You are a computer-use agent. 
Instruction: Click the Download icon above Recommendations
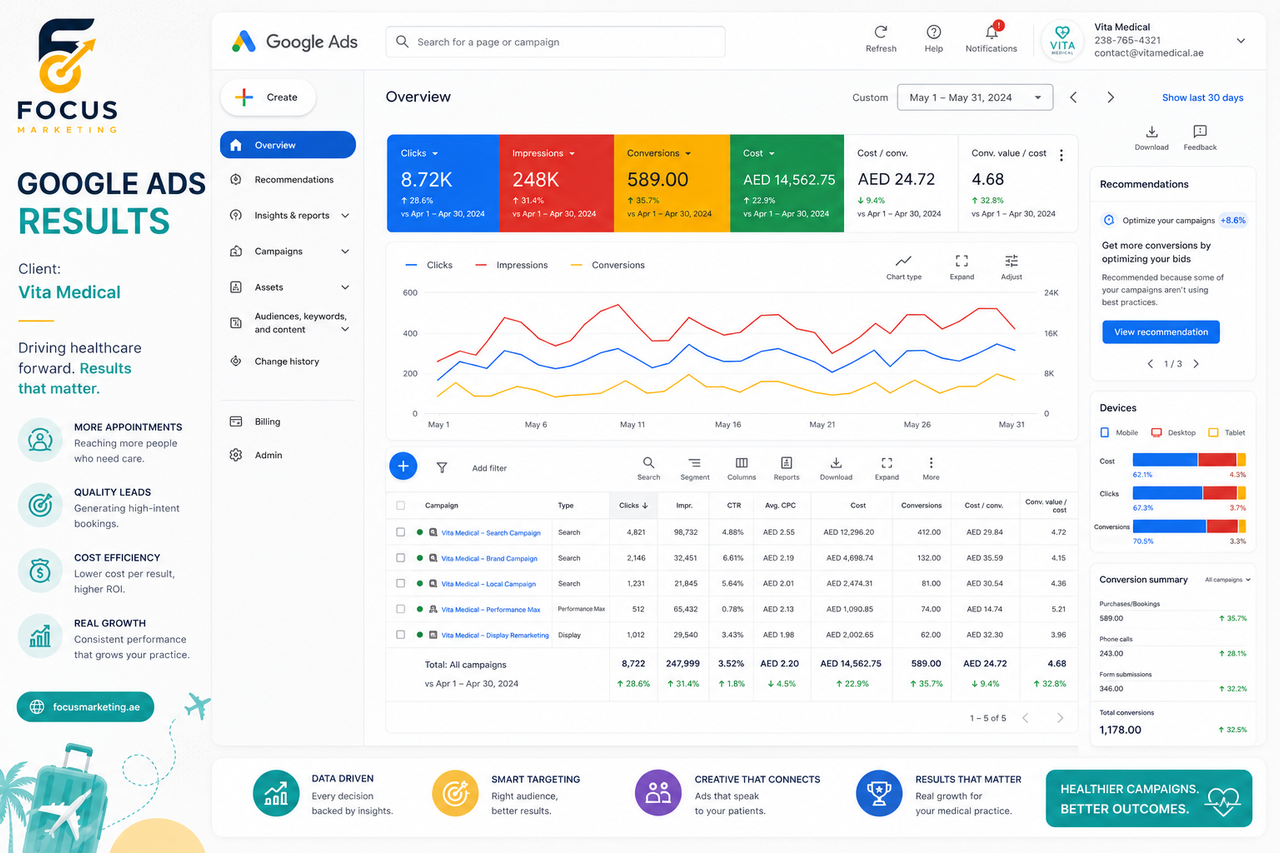tap(1151, 131)
